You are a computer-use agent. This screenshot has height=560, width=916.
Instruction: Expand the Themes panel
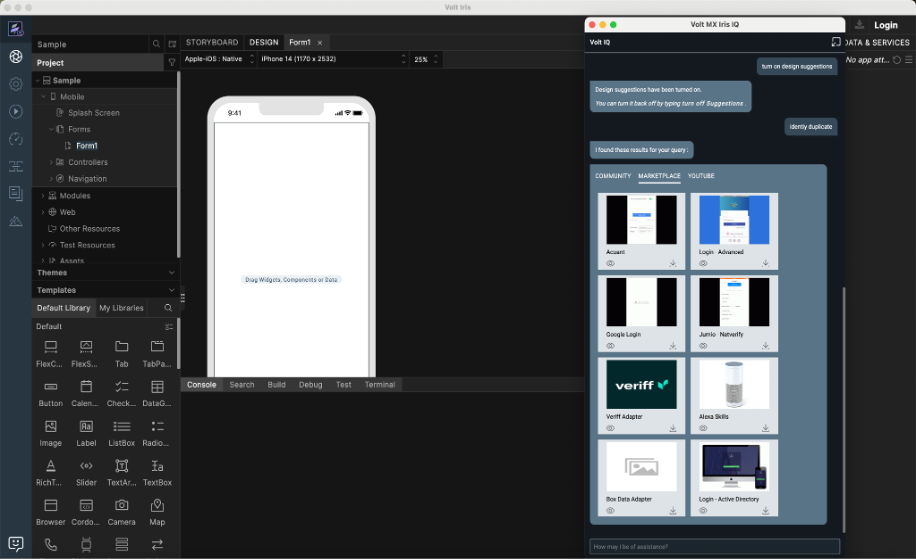pos(105,273)
